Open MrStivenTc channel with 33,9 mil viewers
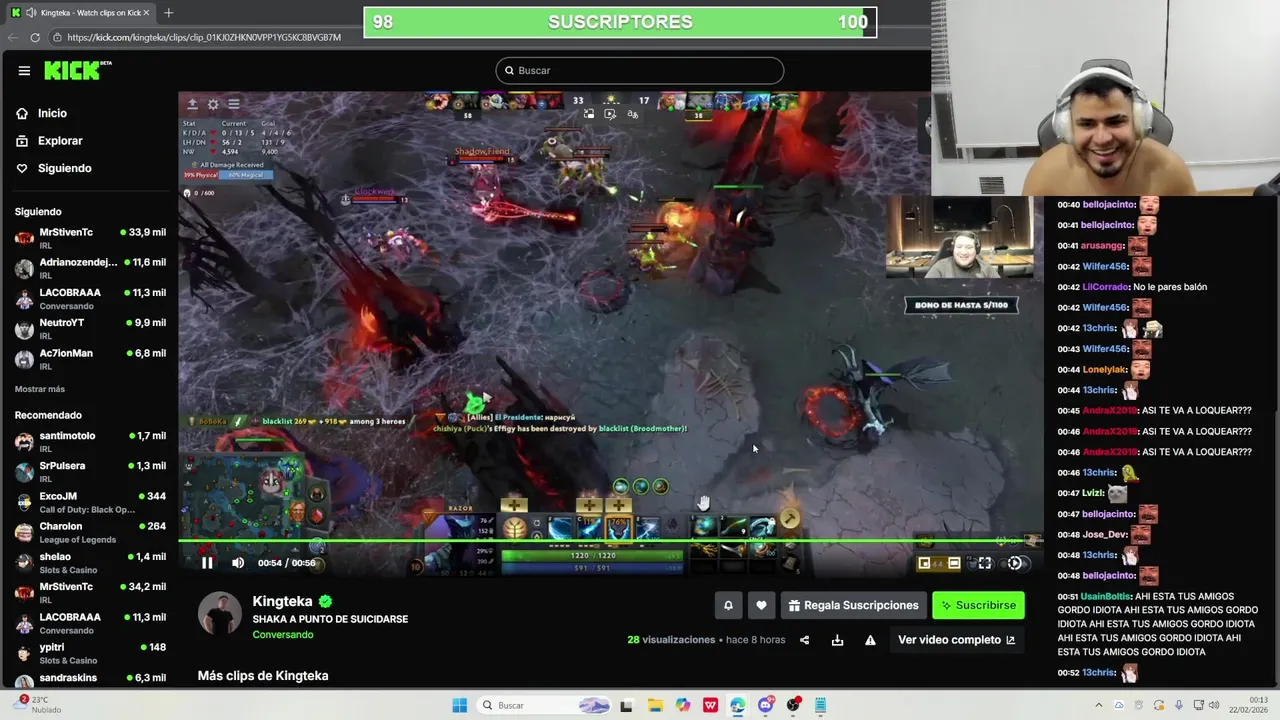 pyautogui.click(x=90, y=237)
